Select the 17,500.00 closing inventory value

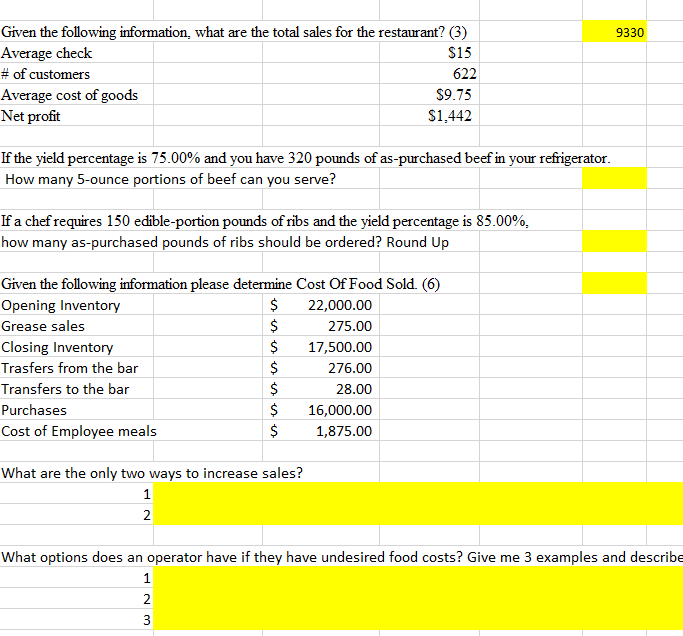click(340, 347)
